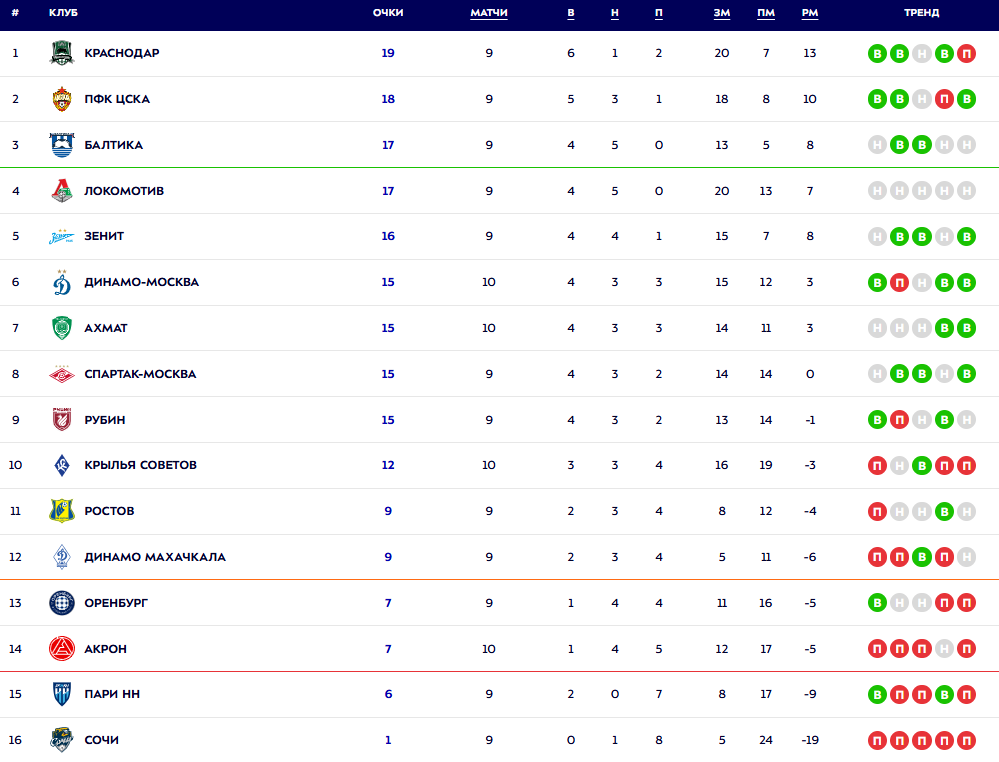This screenshot has width=999, height=762.
Task: Click Краснодар's points value 19
Action: tap(388, 53)
